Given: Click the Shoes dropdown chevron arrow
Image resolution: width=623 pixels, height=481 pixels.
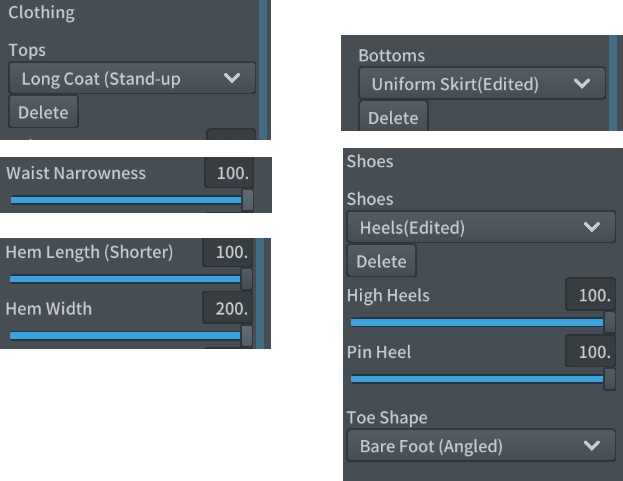Looking at the screenshot, I should click(x=591, y=227).
